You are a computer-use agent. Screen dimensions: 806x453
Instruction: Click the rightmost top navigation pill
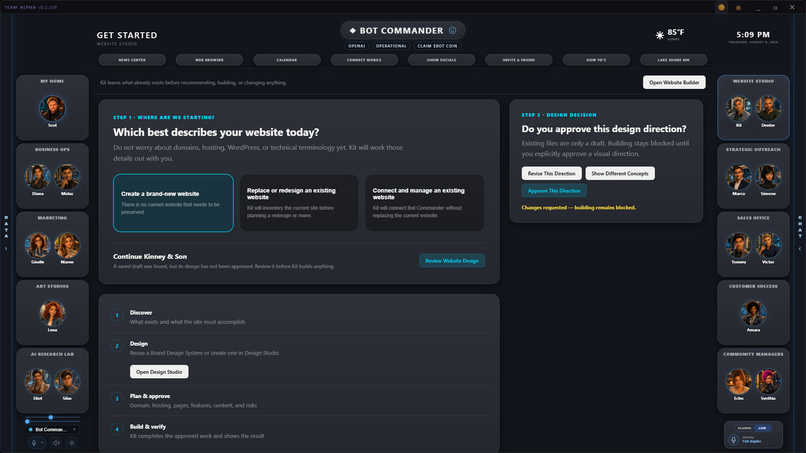point(673,60)
